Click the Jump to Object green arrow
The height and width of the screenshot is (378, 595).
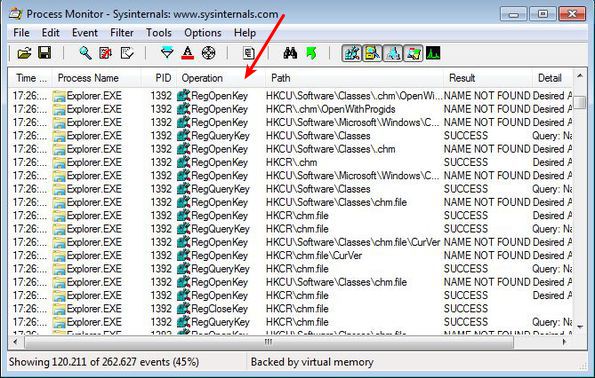[x=311, y=53]
